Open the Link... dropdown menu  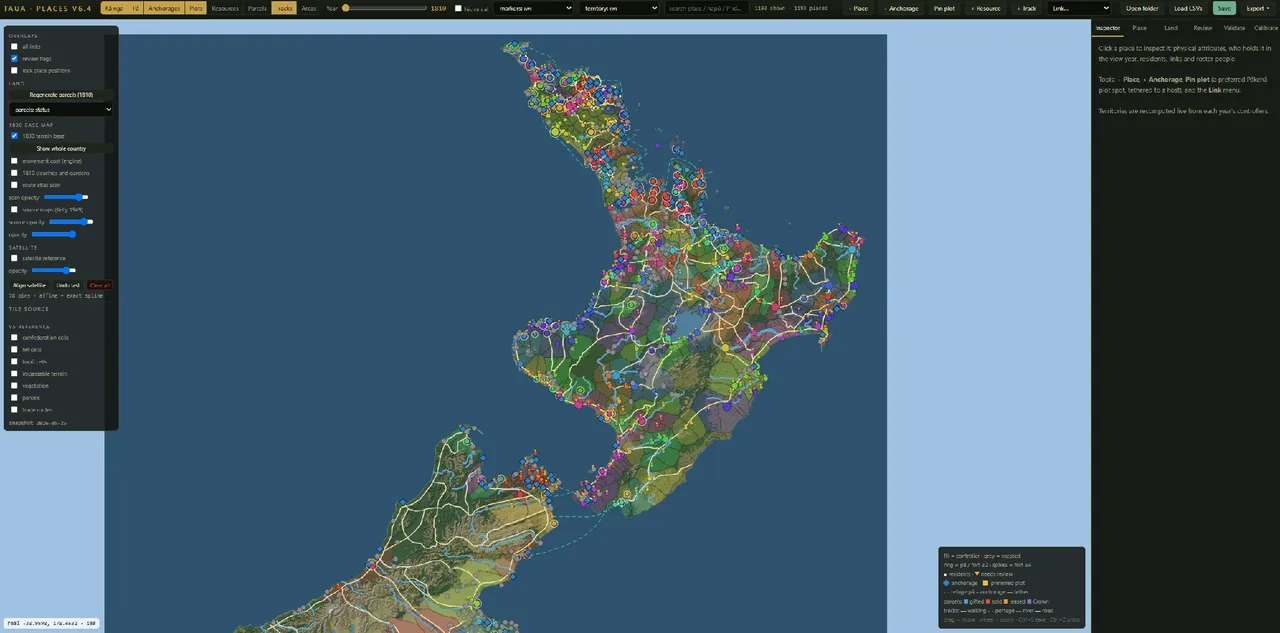1079,8
